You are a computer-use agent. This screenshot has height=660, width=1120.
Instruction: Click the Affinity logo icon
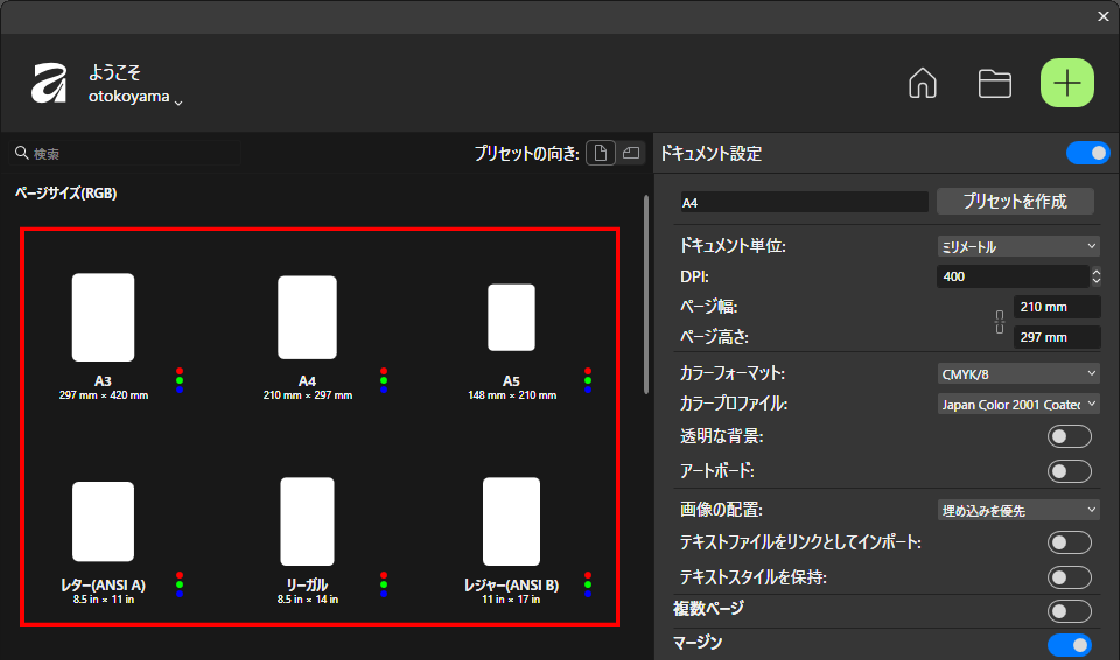pyautogui.click(x=49, y=84)
